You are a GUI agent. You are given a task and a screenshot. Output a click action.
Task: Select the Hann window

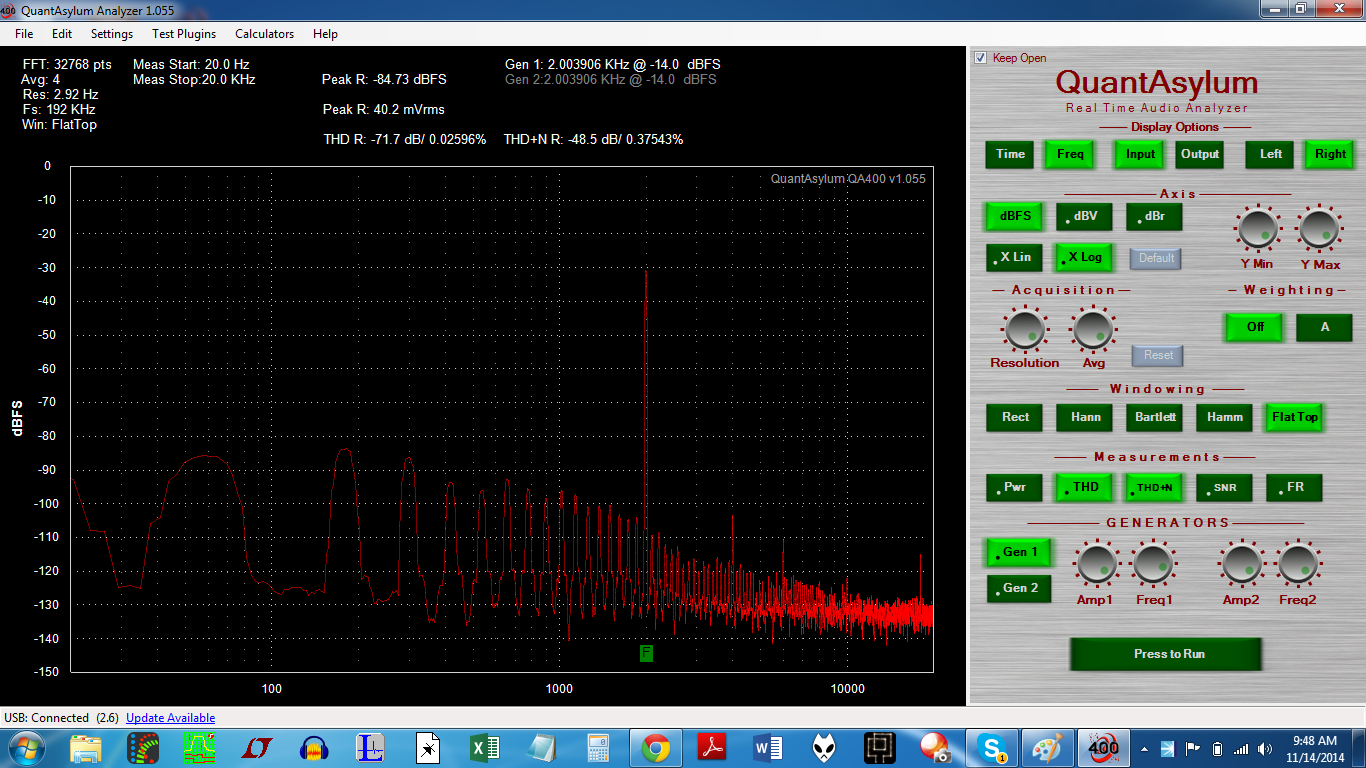point(1085,417)
